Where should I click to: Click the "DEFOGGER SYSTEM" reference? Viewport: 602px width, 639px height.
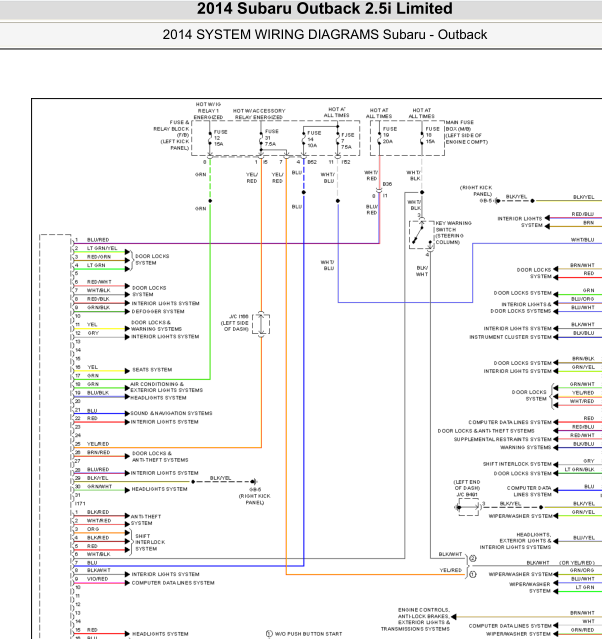[158, 311]
